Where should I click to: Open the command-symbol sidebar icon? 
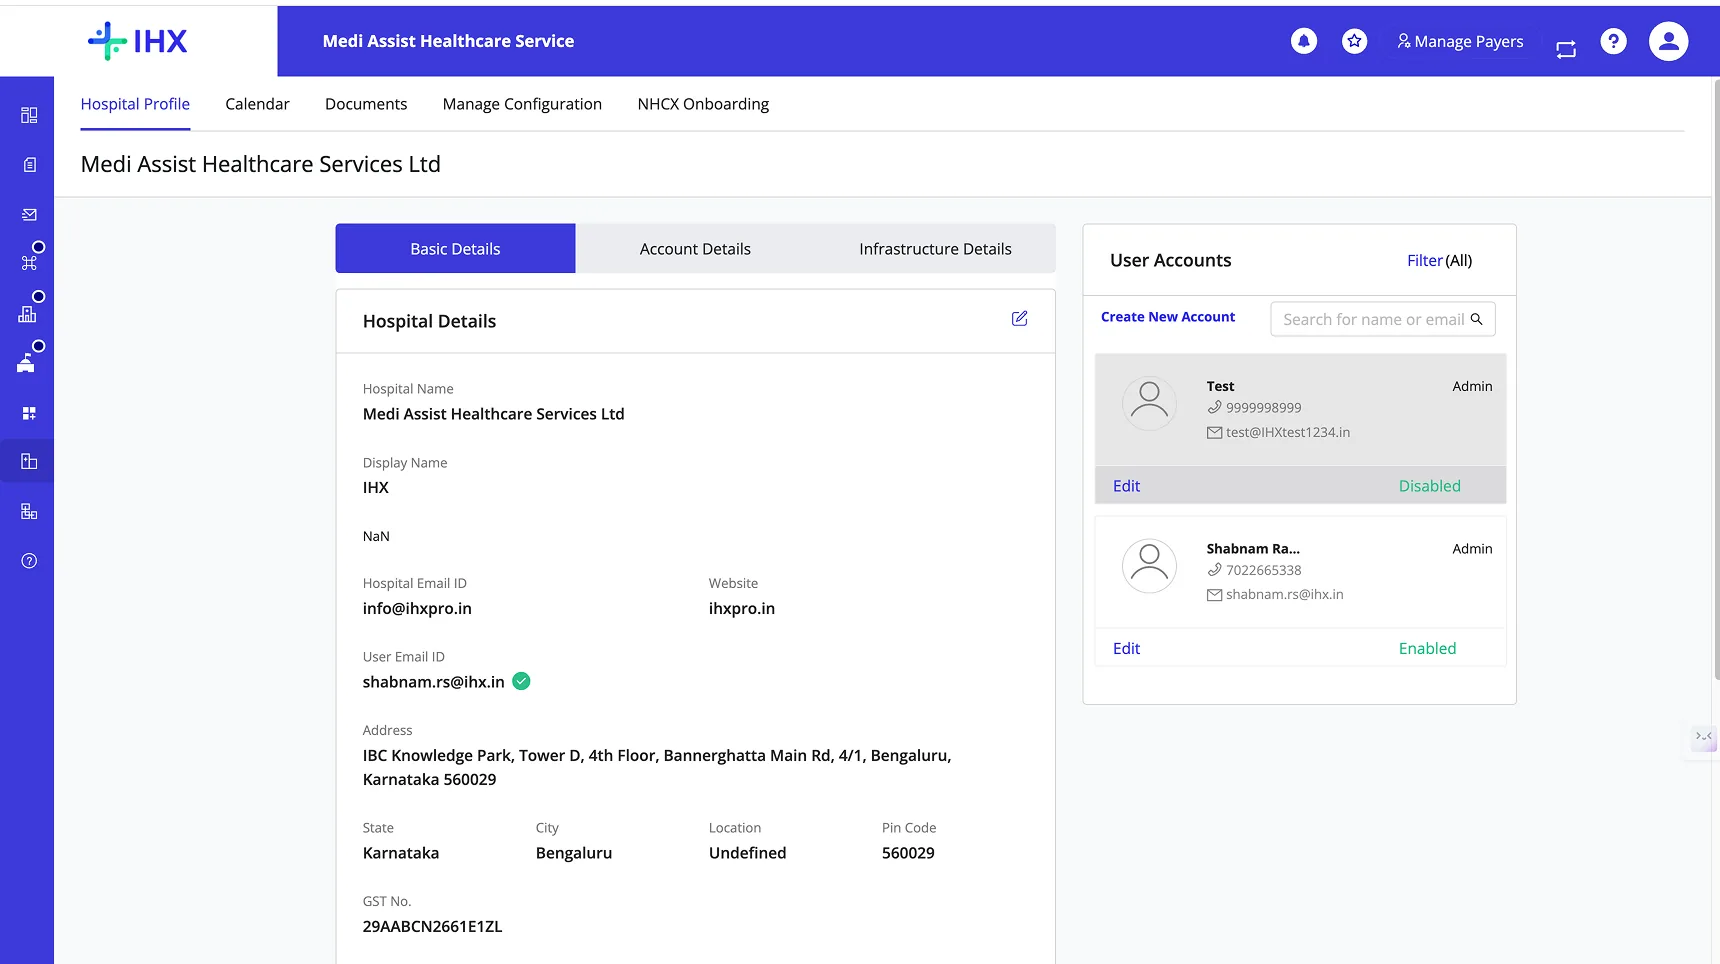(x=29, y=263)
